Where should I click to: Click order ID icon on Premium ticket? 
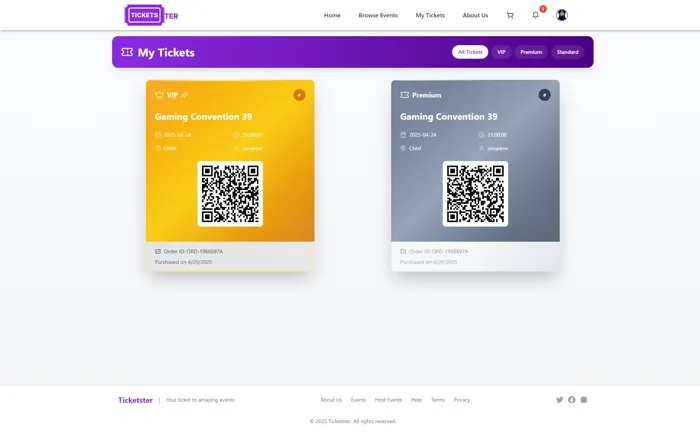click(x=403, y=251)
